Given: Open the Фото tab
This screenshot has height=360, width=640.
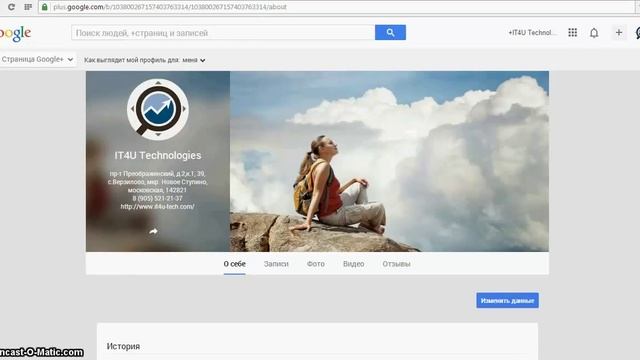Looking at the screenshot, I should point(316,264).
